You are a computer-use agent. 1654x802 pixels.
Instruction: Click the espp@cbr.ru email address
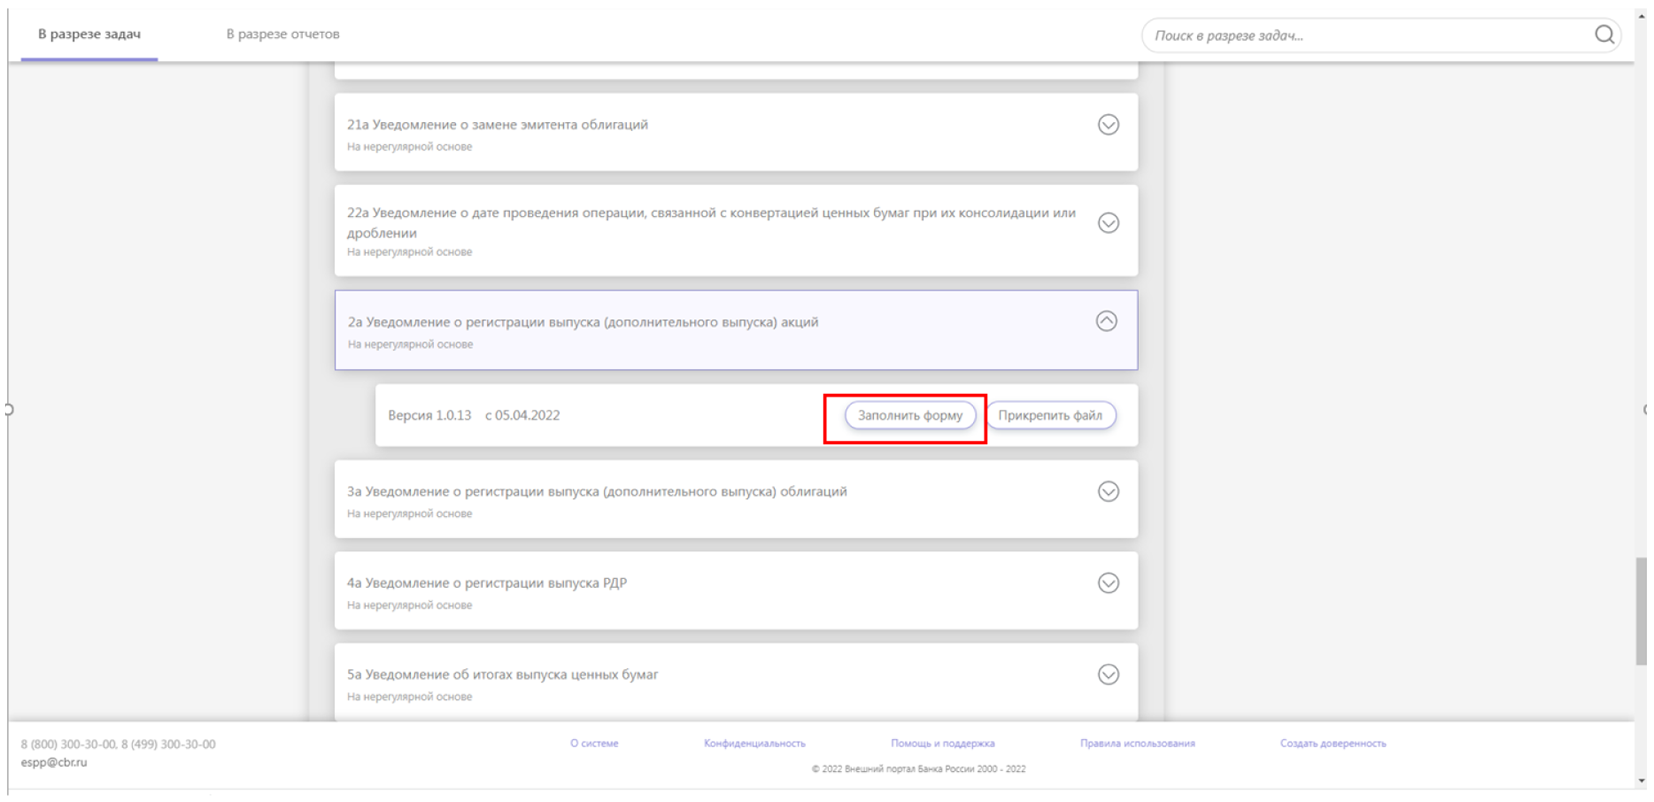click(54, 763)
